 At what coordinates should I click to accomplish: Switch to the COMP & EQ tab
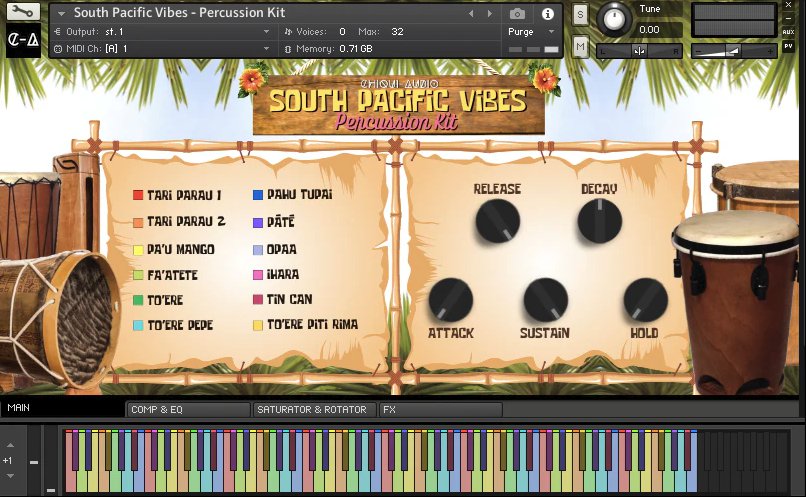(x=187, y=410)
